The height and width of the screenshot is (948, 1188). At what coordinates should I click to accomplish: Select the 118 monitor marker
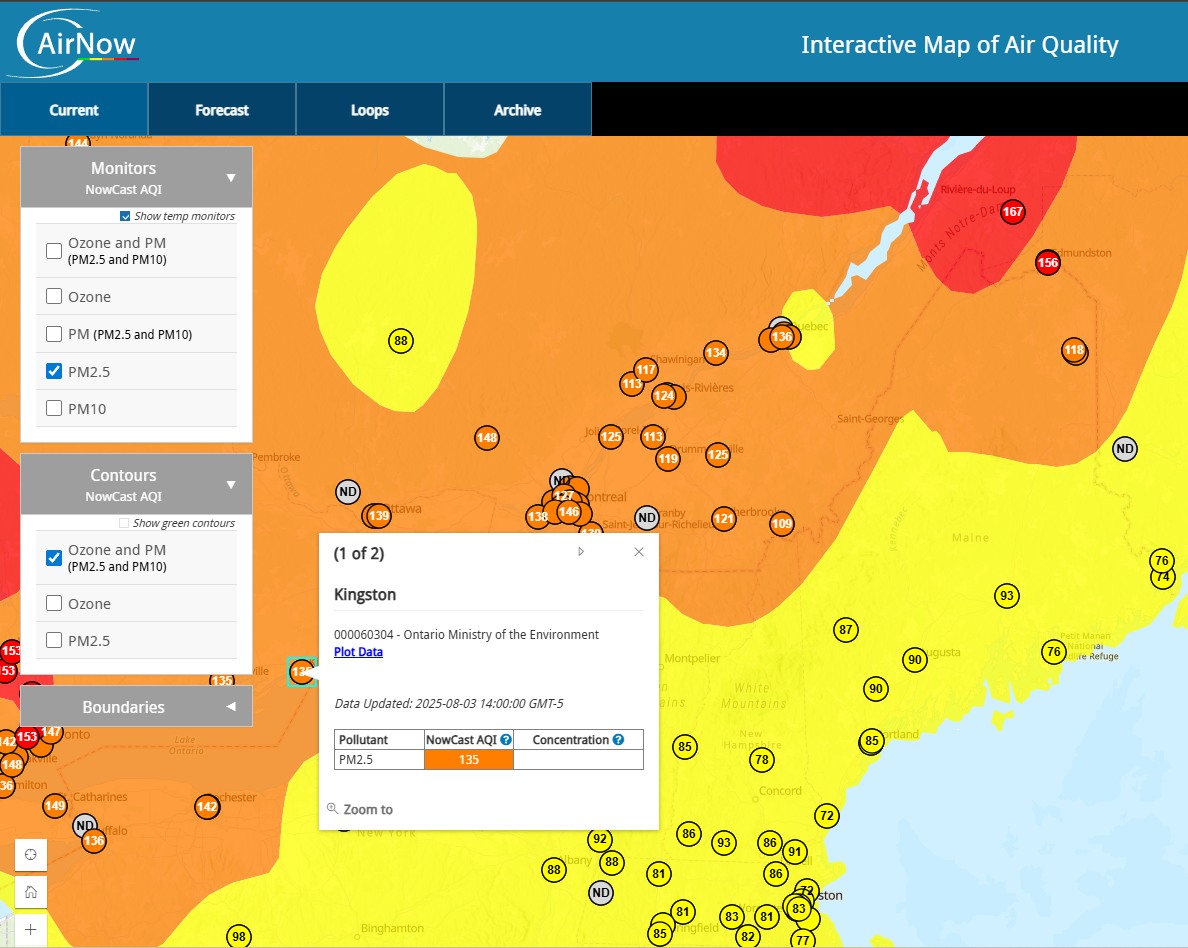tap(1074, 350)
